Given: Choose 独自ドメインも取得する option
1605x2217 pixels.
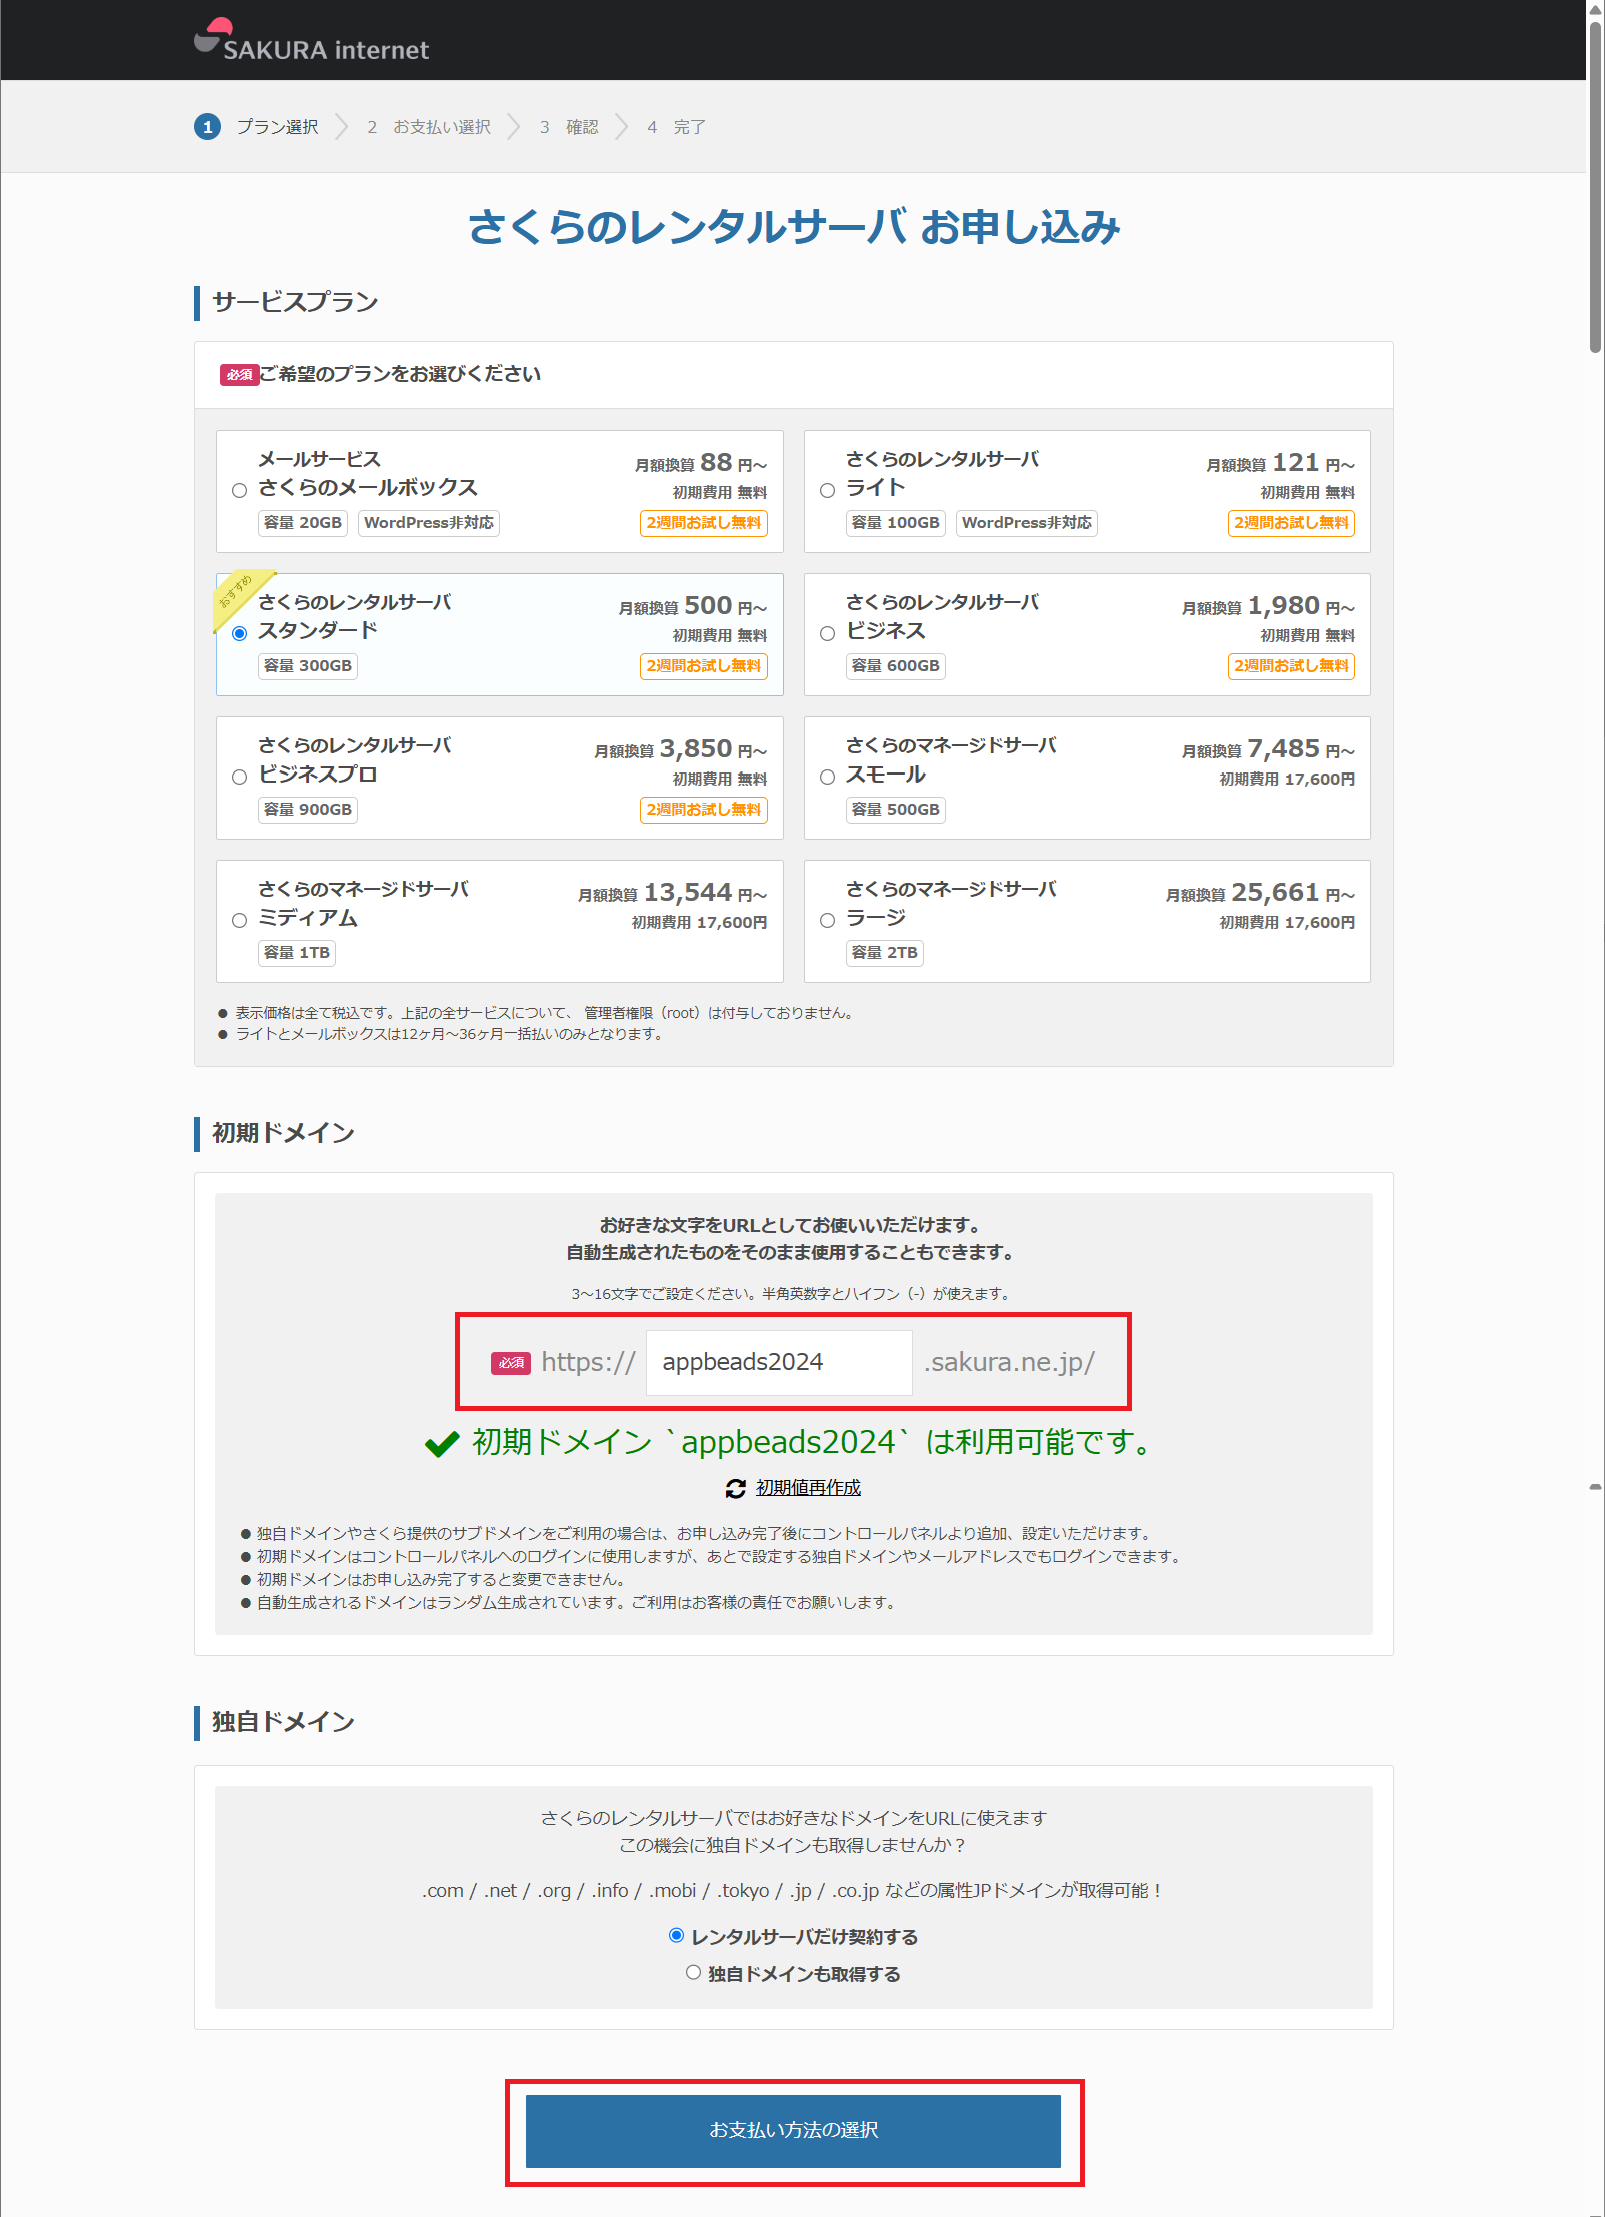Looking at the screenshot, I should tap(693, 1972).
